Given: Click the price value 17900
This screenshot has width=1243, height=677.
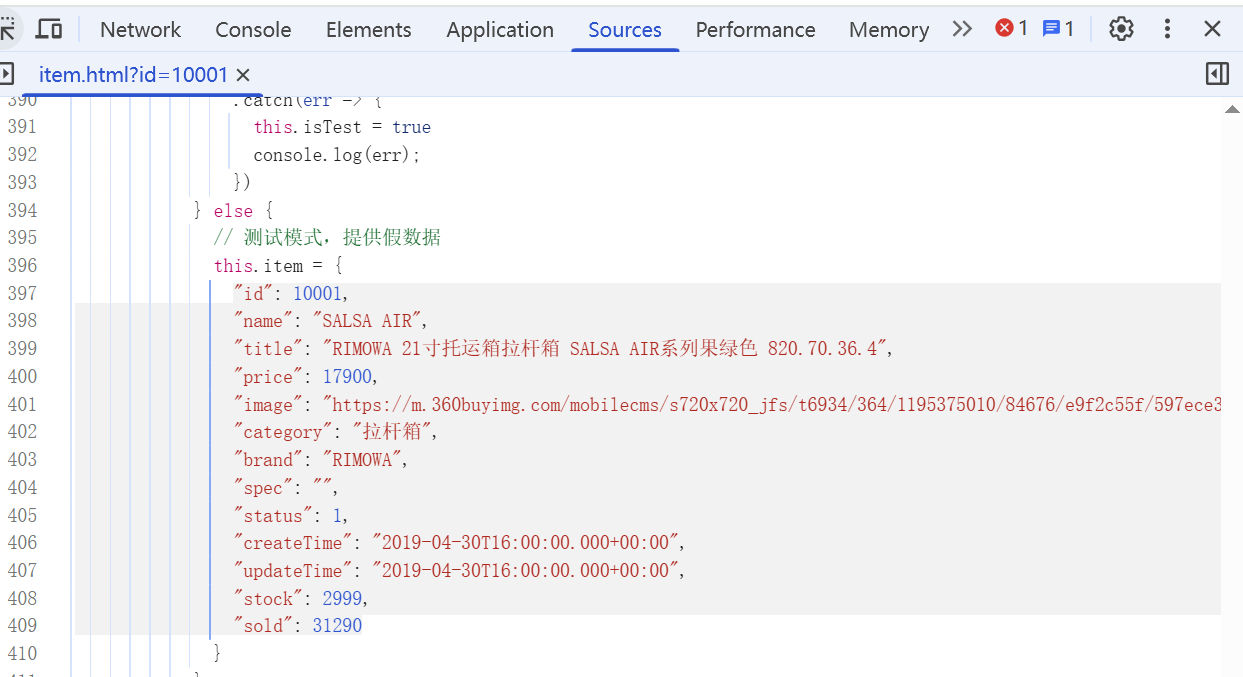Looking at the screenshot, I should (346, 377).
